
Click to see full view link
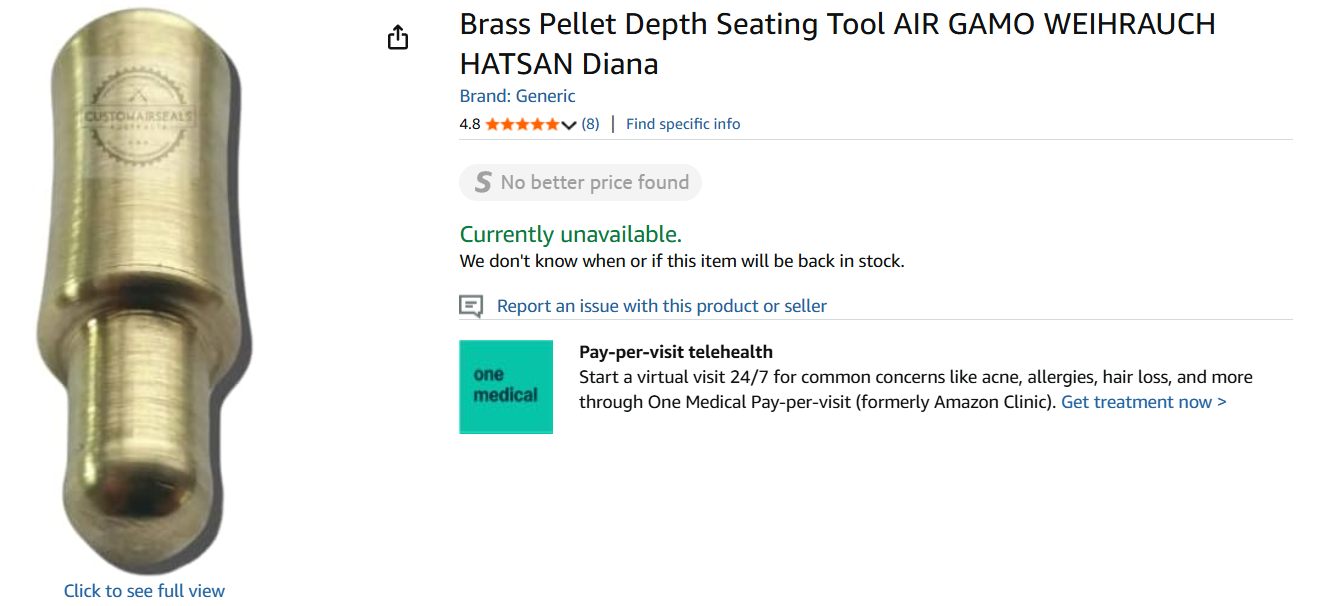(144, 591)
